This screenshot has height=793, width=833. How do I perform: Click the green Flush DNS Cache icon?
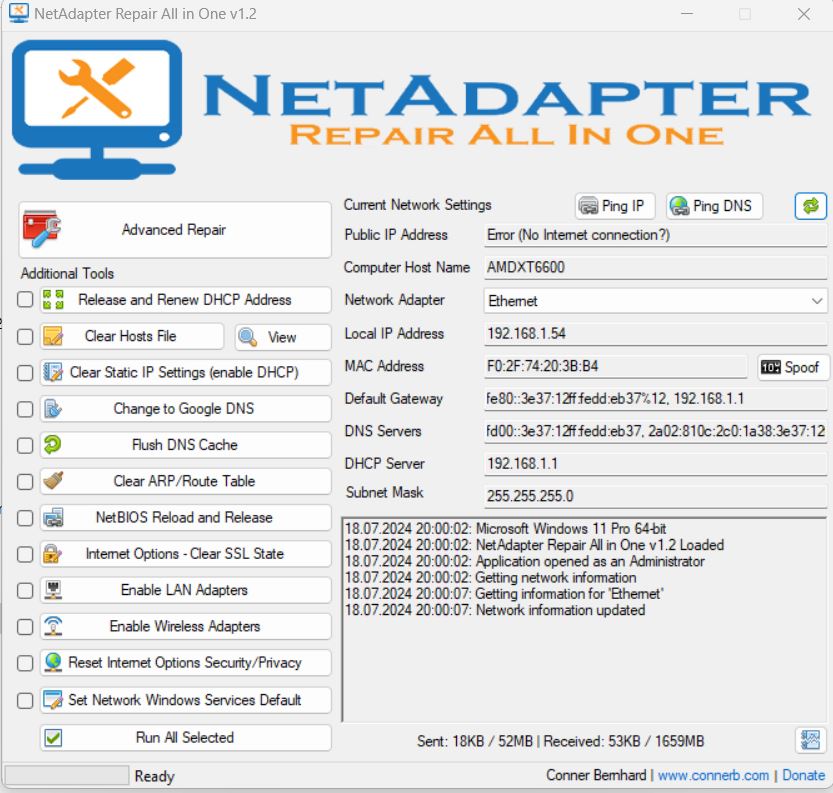(x=53, y=444)
